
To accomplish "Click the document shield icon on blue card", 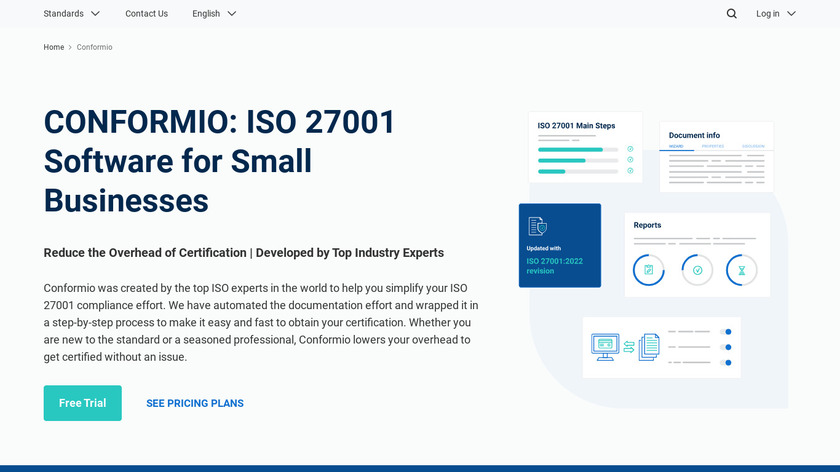I will (537, 226).
